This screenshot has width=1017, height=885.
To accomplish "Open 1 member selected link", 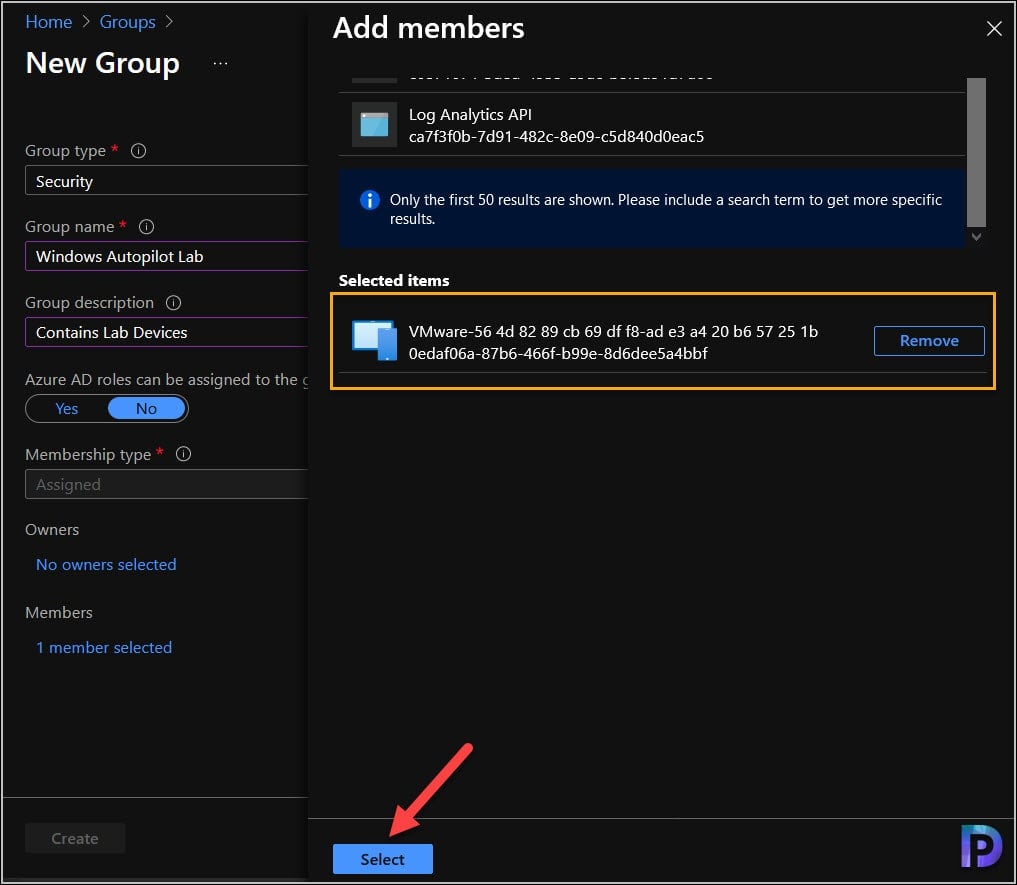I will coord(104,648).
